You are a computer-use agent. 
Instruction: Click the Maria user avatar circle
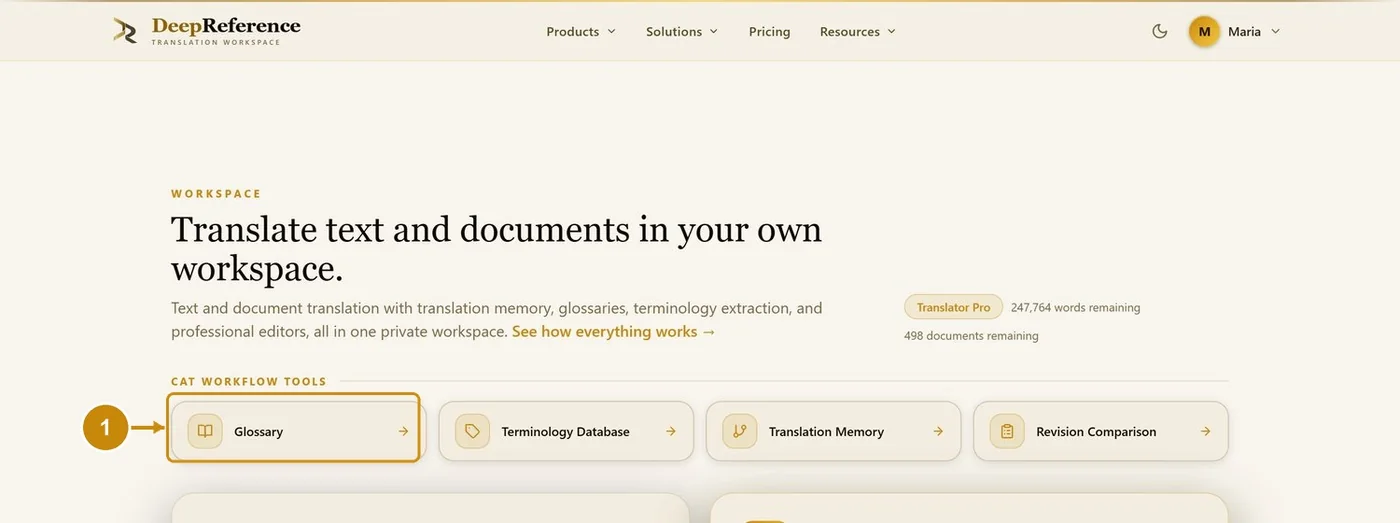(x=1204, y=31)
